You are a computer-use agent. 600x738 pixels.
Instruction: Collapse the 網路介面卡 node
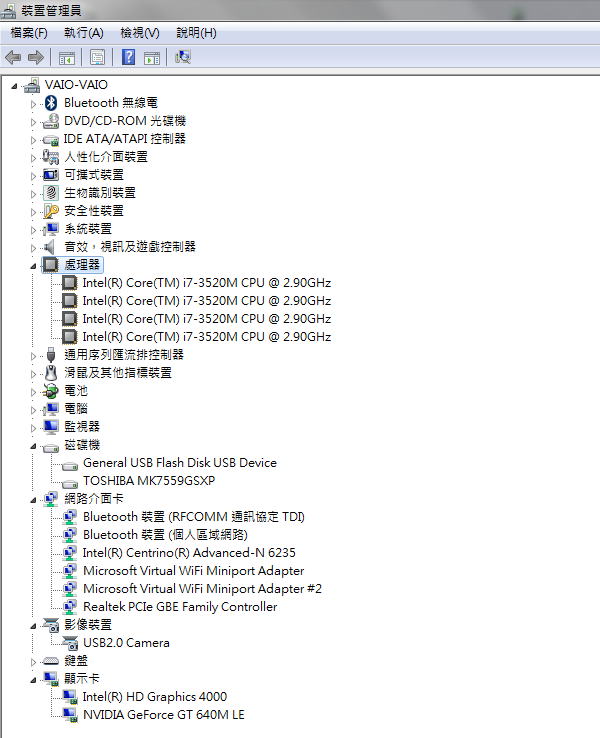coord(33,500)
